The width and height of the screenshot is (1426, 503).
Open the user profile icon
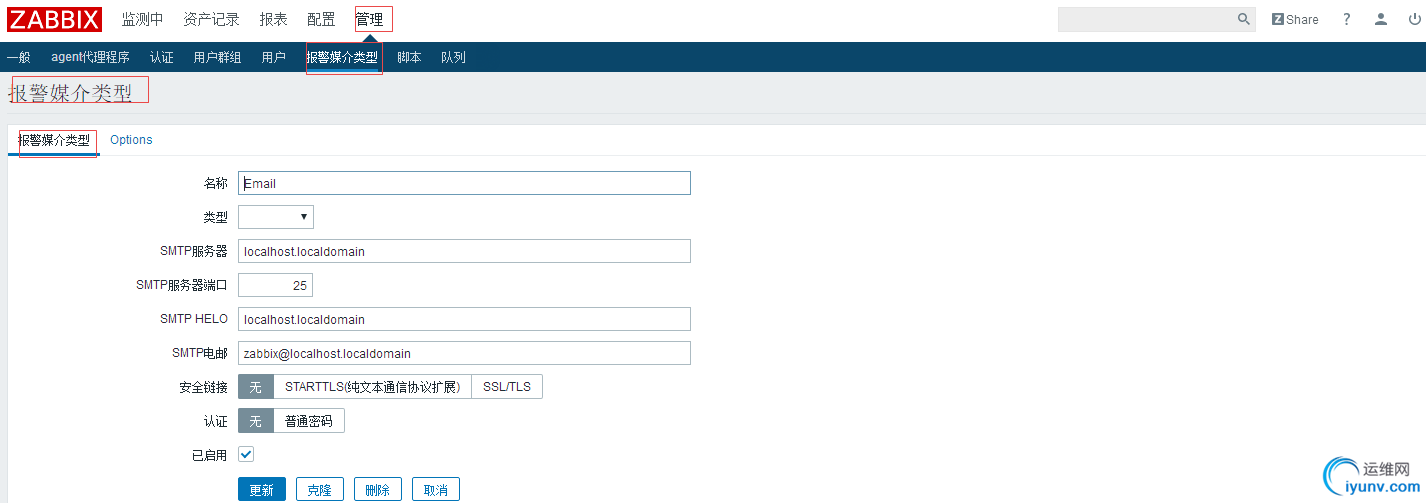coord(1381,19)
